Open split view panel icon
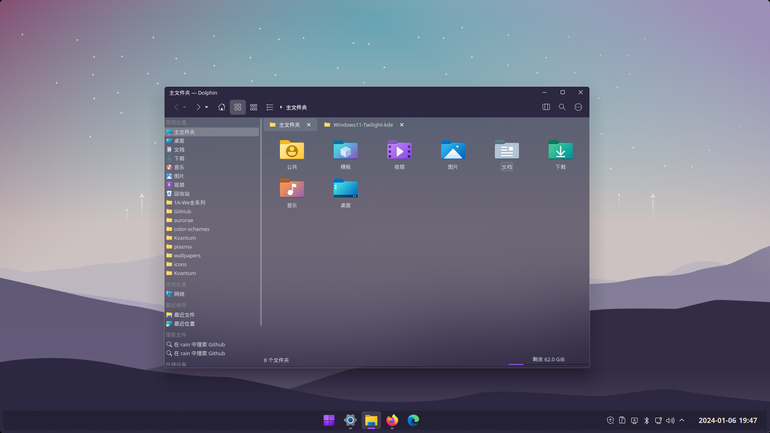This screenshot has height=433, width=770. pos(546,107)
